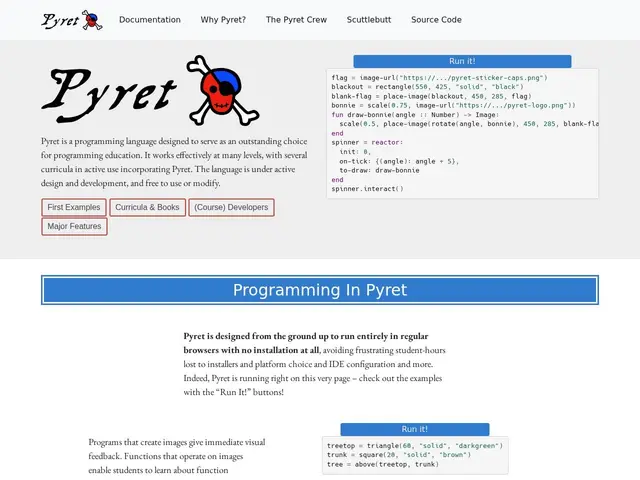Click the 'flag = image-url' code line

439,78
